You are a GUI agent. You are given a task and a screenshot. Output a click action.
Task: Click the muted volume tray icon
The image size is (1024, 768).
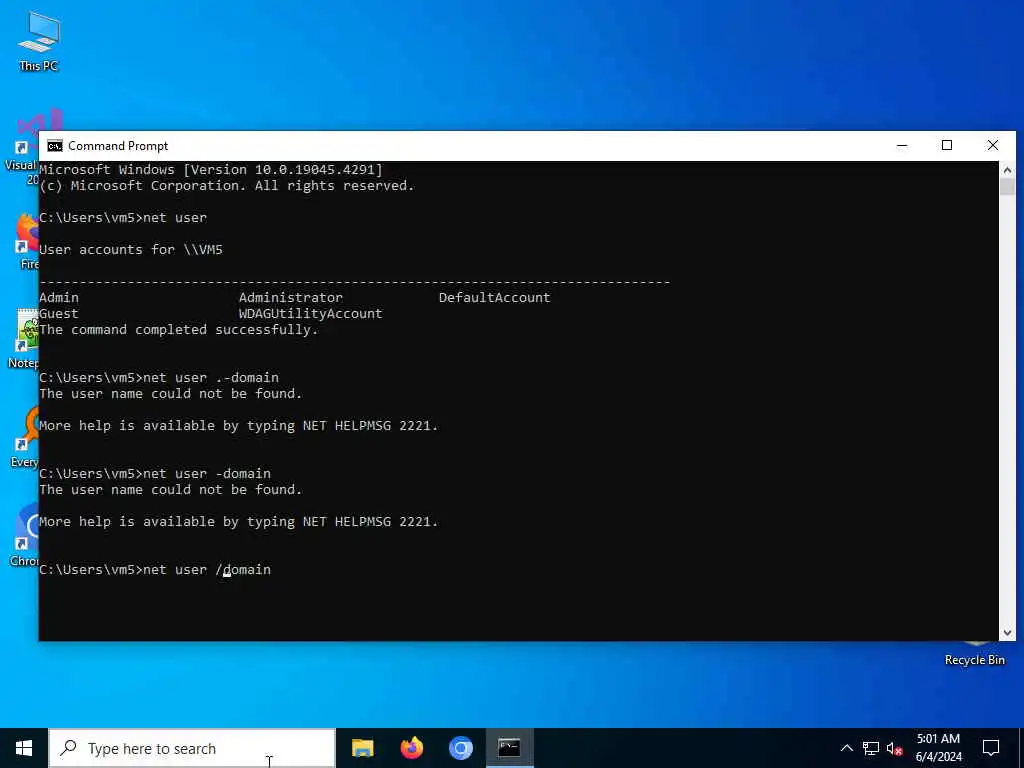pyautogui.click(x=894, y=748)
